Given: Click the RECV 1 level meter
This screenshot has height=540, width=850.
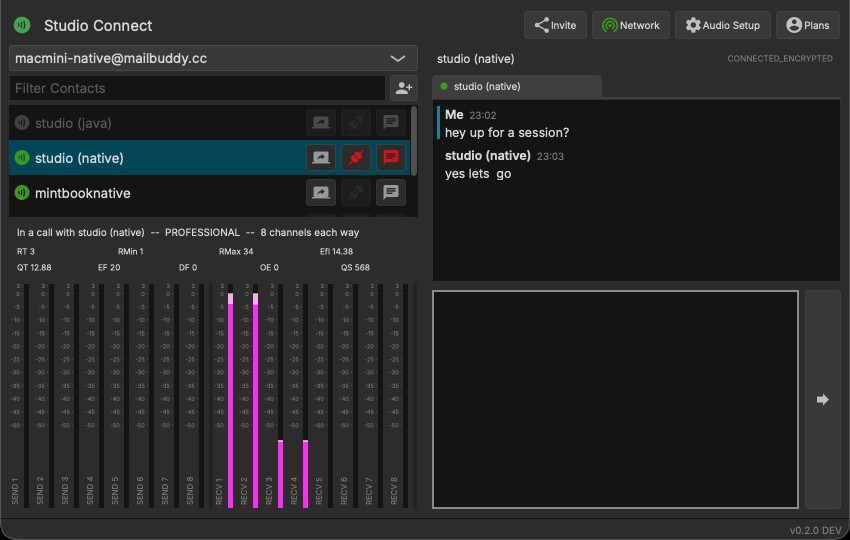Looking at the screenshot, I should (x=230, y=395).
